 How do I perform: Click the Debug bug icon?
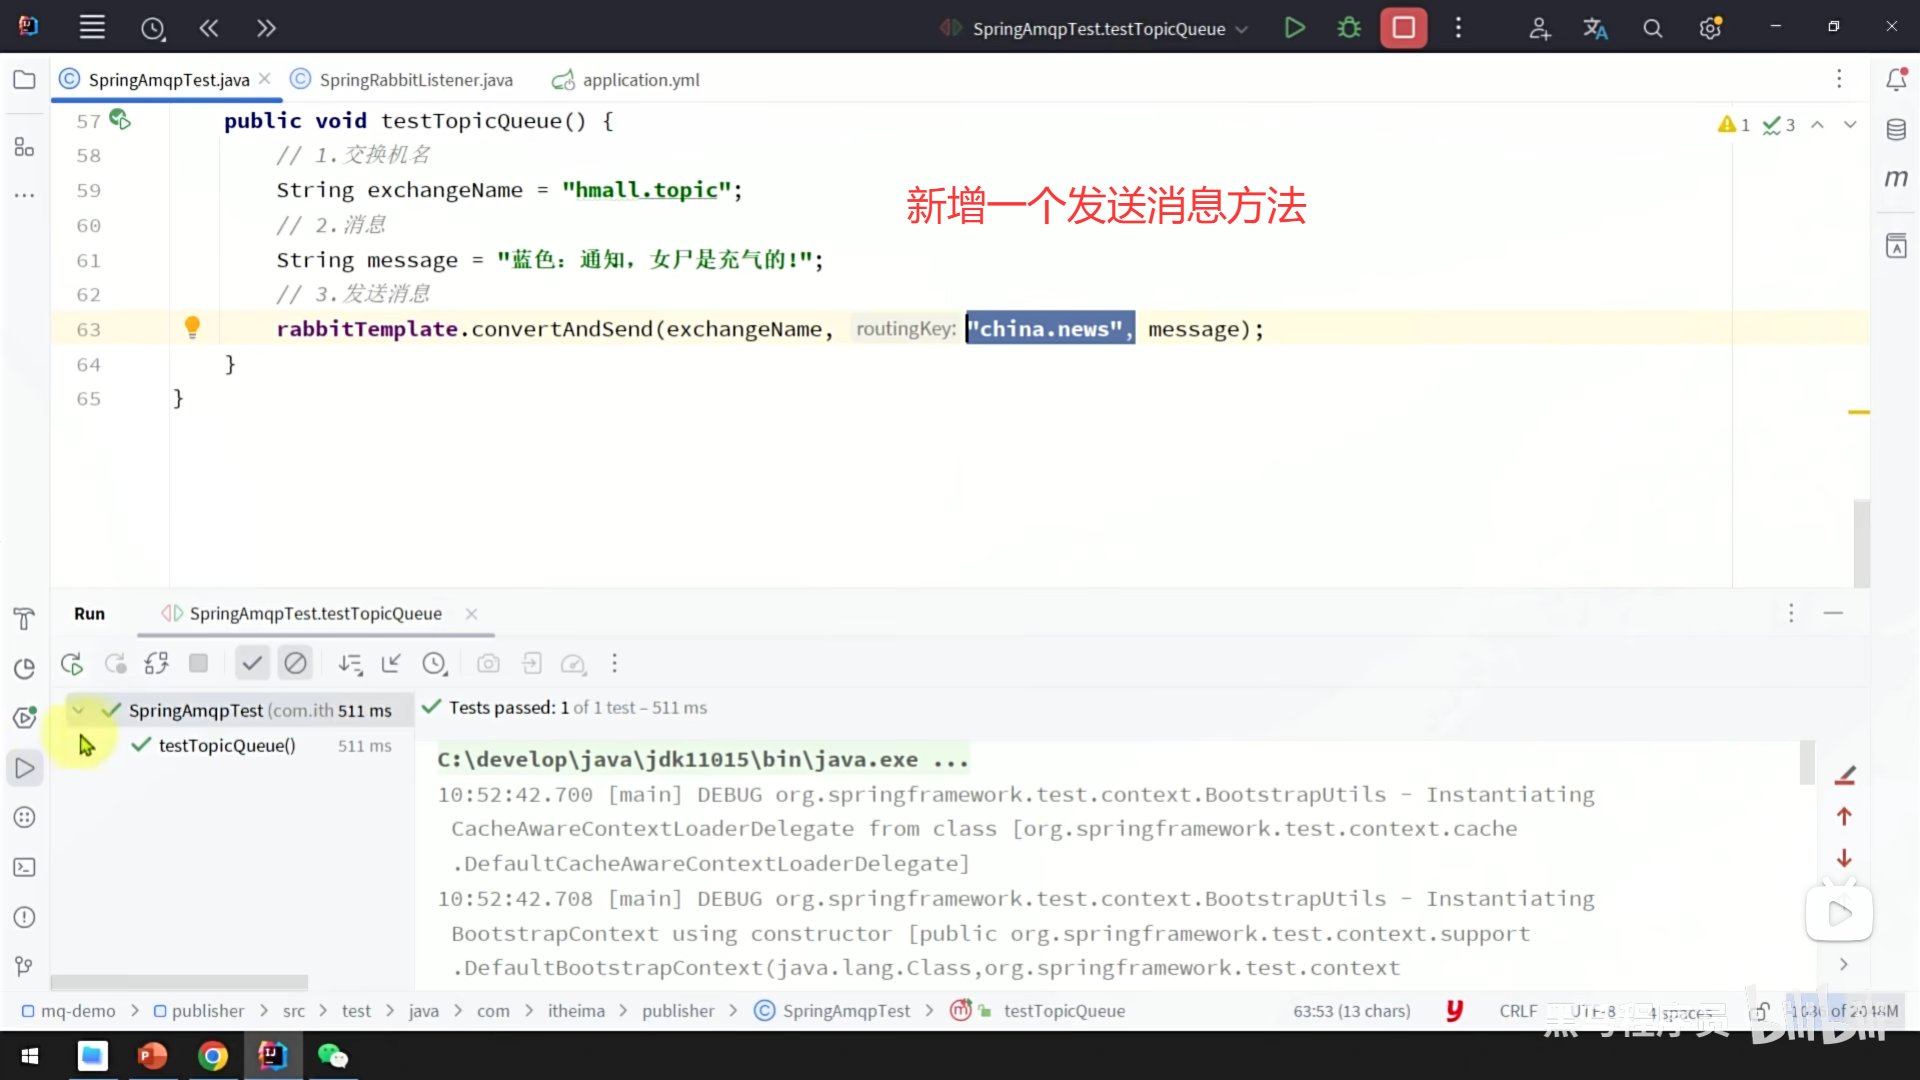pos(1349,28)
